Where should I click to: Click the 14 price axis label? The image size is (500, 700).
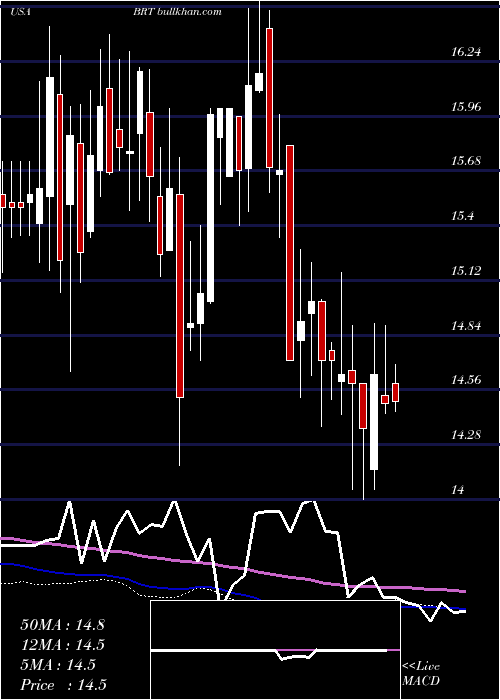tap(457, 490)
